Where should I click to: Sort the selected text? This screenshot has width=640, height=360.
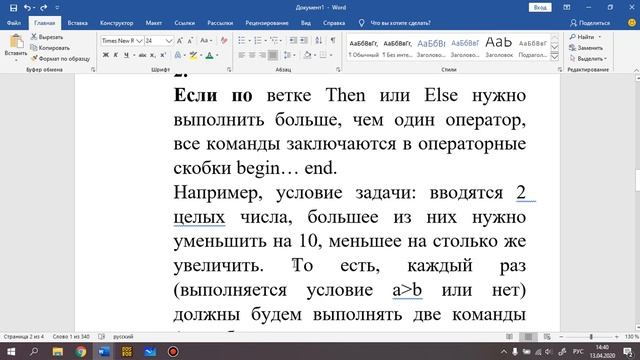319,40
